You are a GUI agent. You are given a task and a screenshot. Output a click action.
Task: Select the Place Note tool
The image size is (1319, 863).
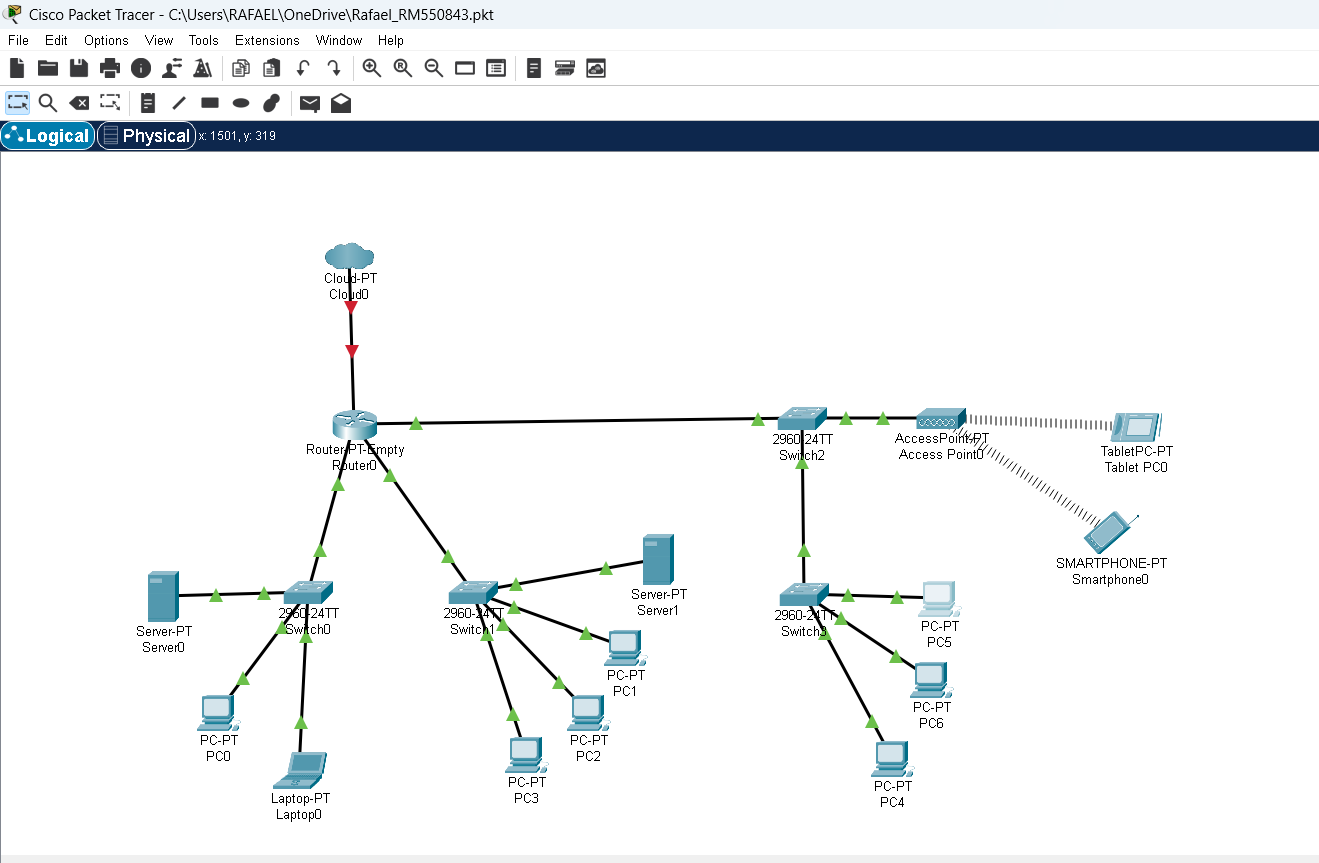point(148,103)
